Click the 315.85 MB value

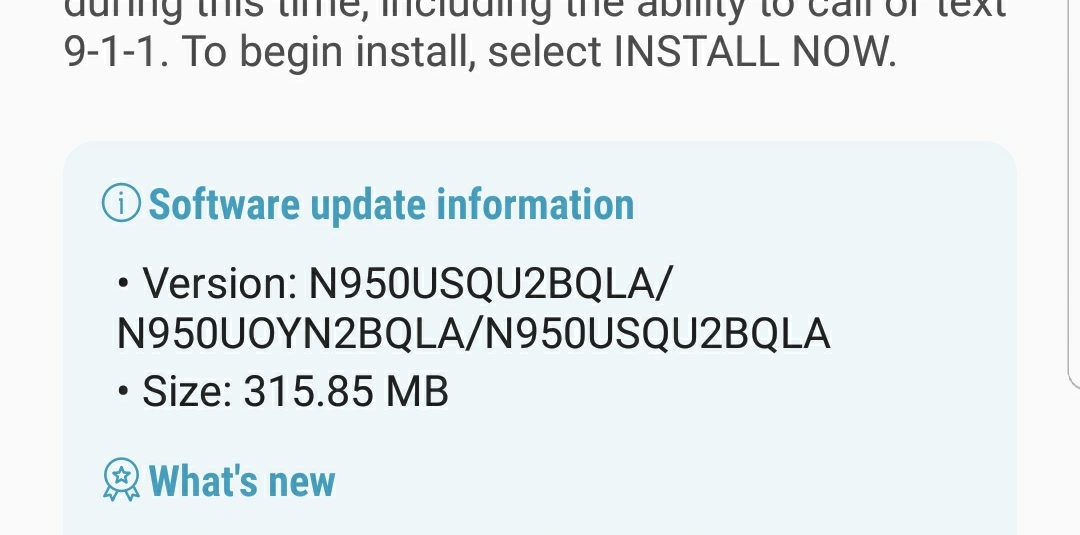346,391
